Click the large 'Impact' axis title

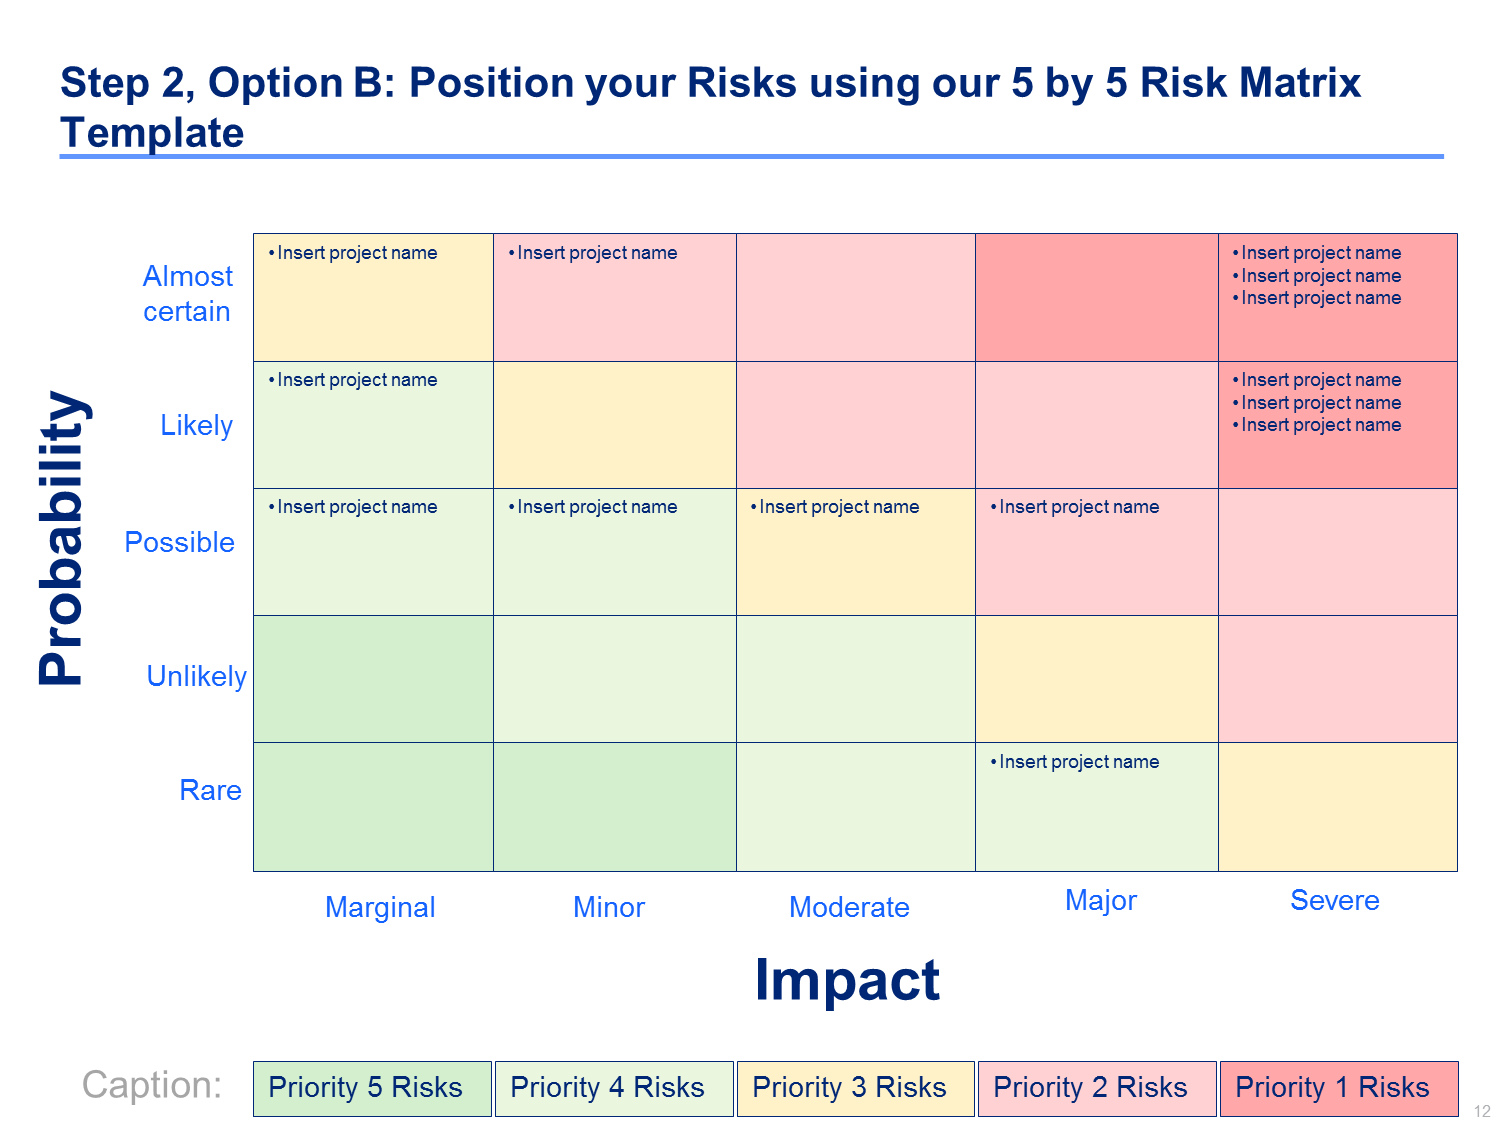coord(846,979)
